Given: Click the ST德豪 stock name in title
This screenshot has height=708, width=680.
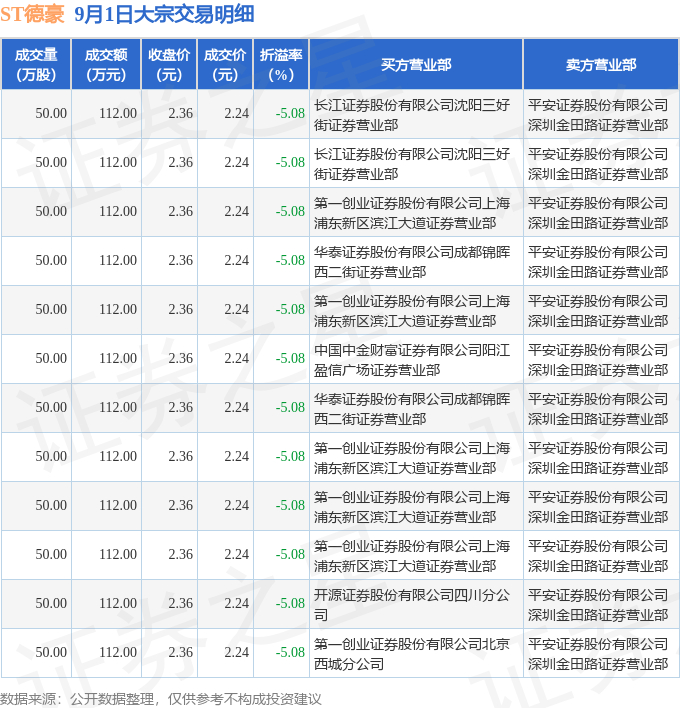Looking at the screenshot, I should pos(33,14).
